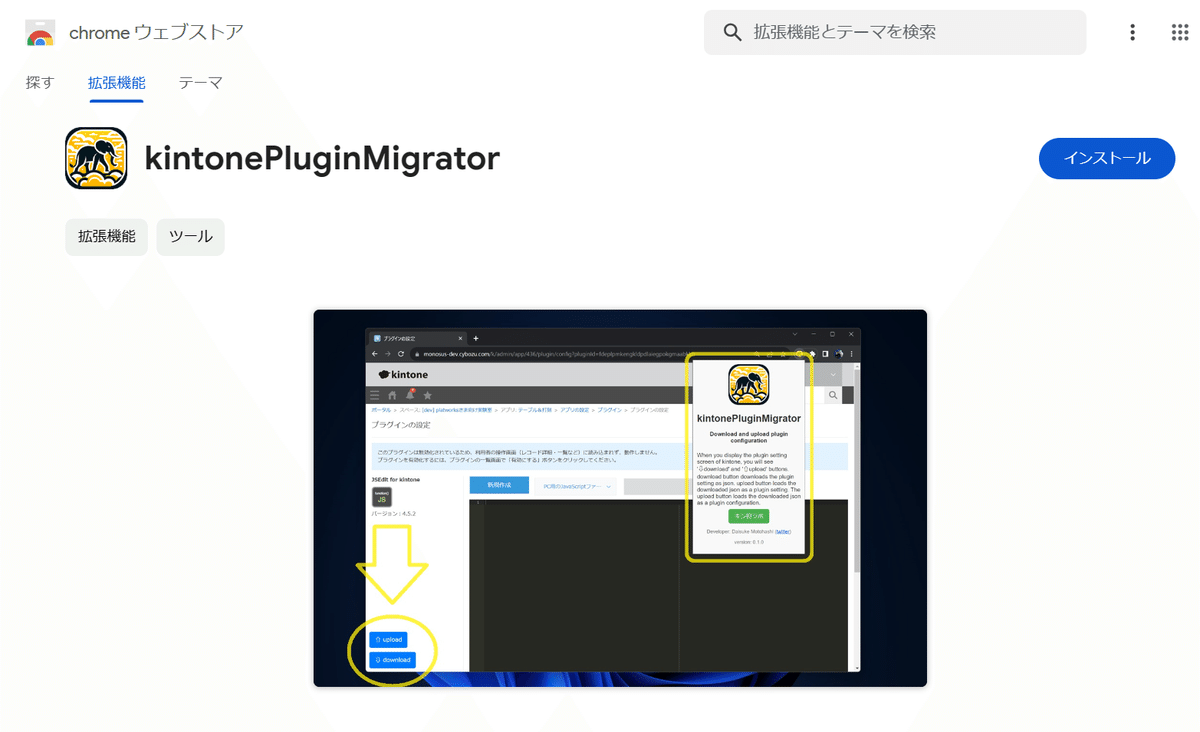1200x732 pixels.
Task: Click the circled upload button in the screenshot
Action: pos(390,639)
